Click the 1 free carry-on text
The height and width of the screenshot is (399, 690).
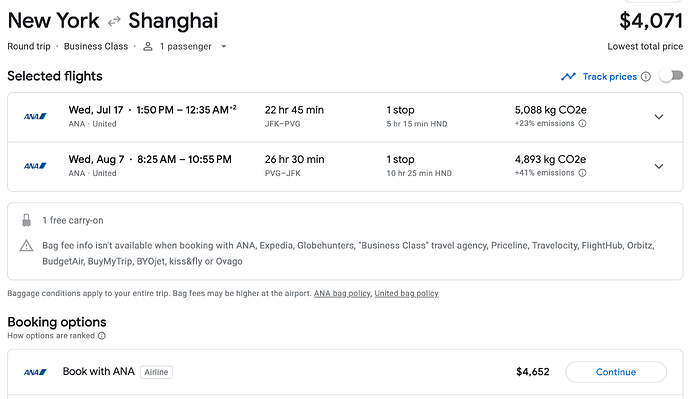pyautogui.click(x=73, y=220)
